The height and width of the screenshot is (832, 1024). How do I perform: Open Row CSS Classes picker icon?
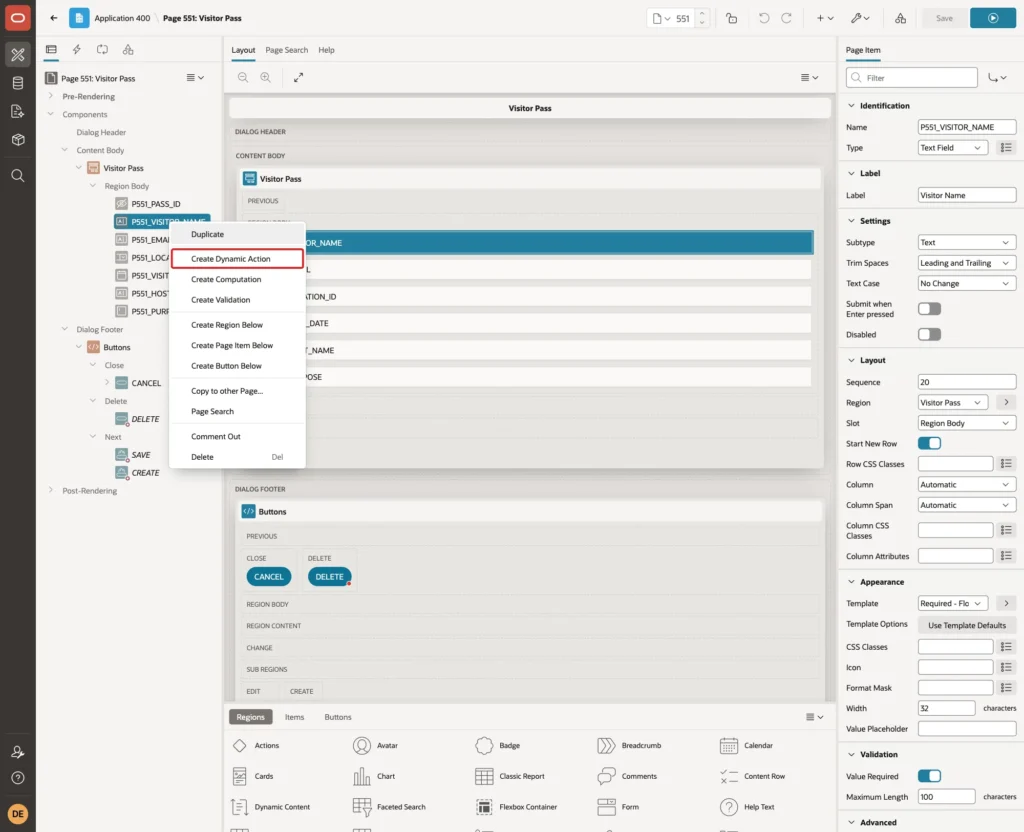[x=1006, y=464]
